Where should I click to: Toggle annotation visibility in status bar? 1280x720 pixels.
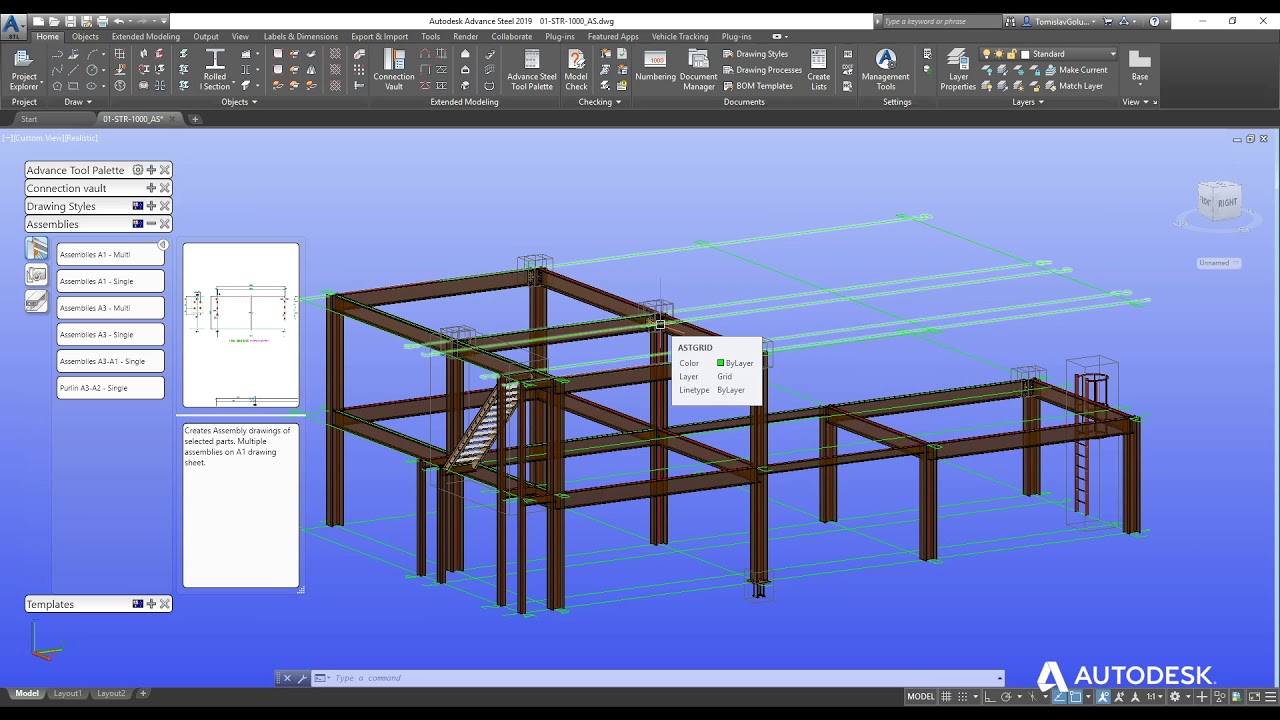[1103, 697]
